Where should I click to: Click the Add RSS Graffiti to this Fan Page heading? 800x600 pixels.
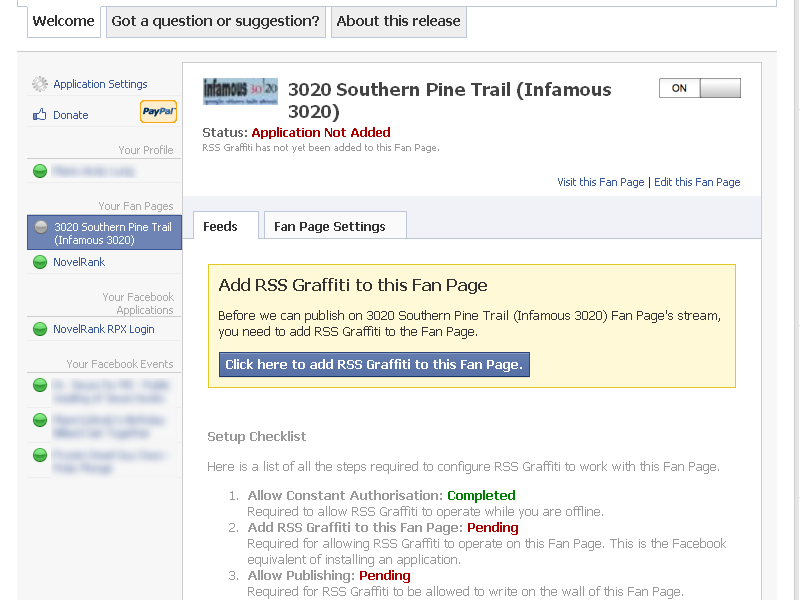(353, 285)
